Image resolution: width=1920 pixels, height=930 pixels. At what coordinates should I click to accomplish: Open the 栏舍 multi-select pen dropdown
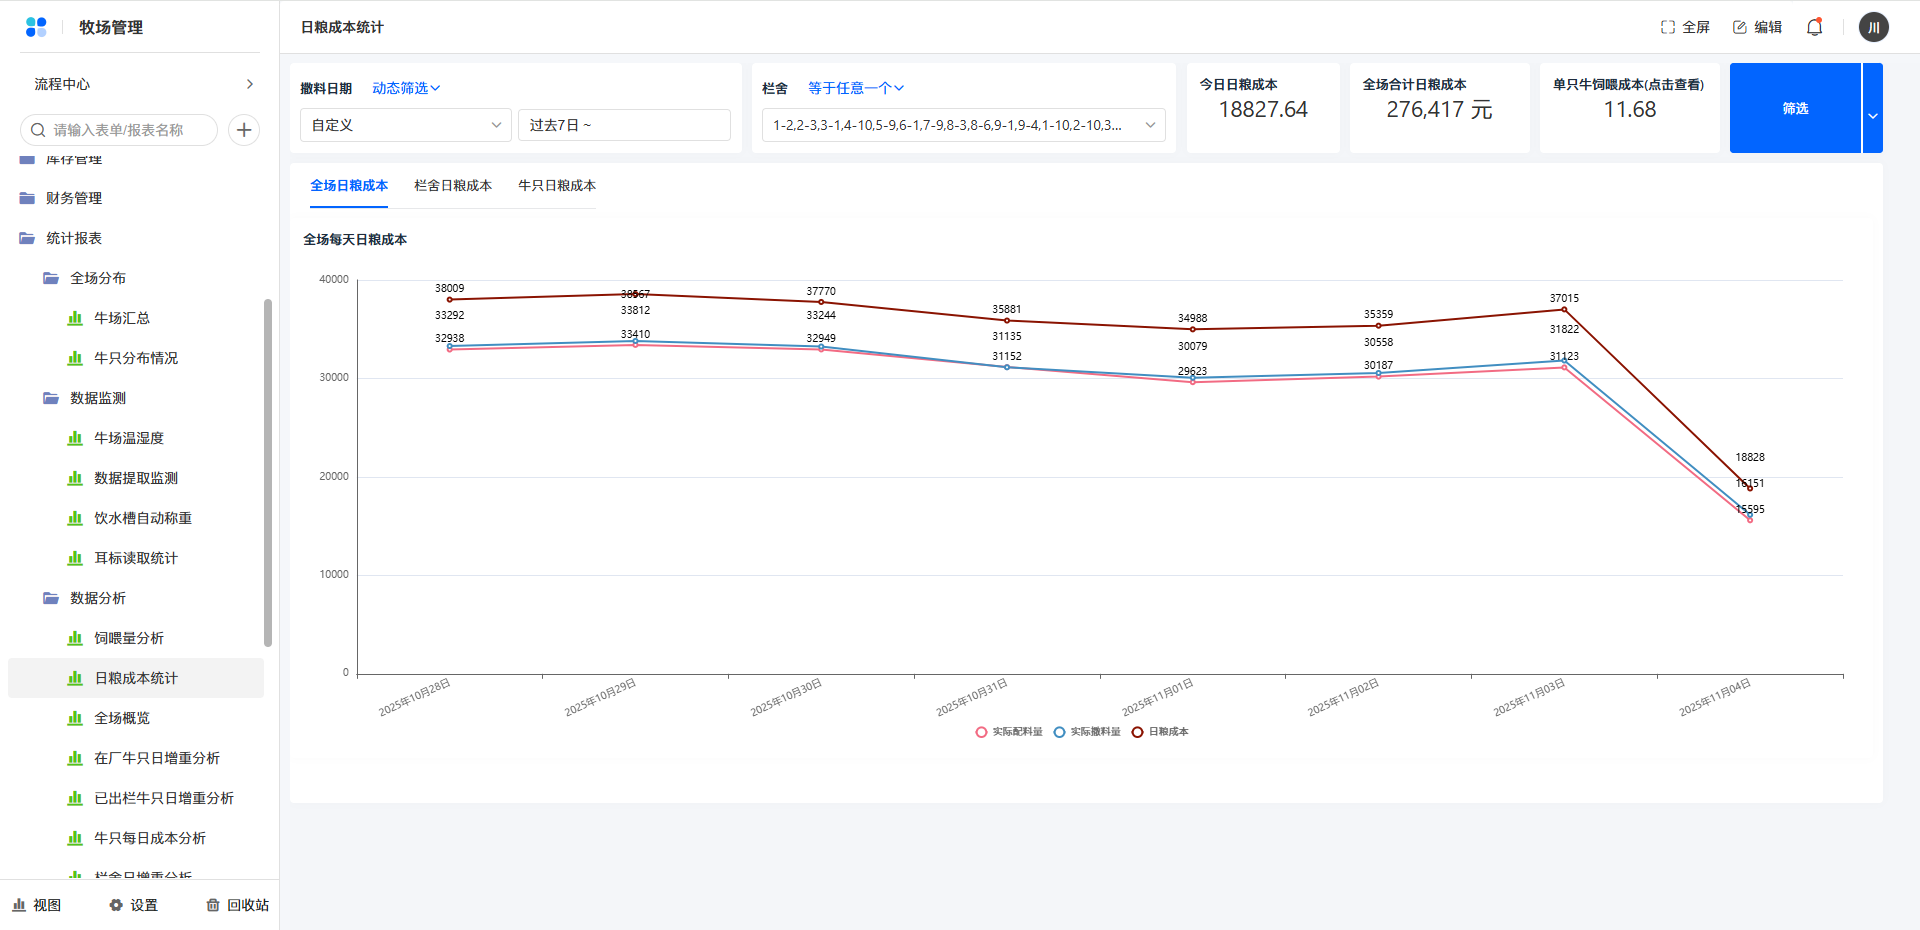[963, 125]
